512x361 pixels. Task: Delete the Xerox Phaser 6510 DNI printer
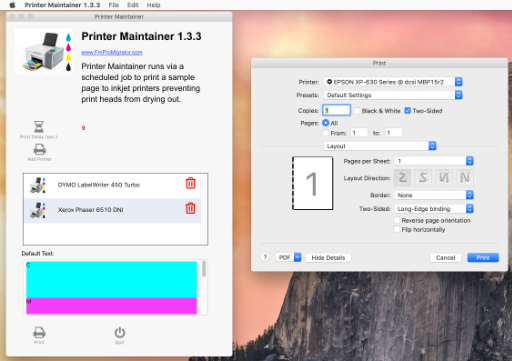click(x=190, y=208)
